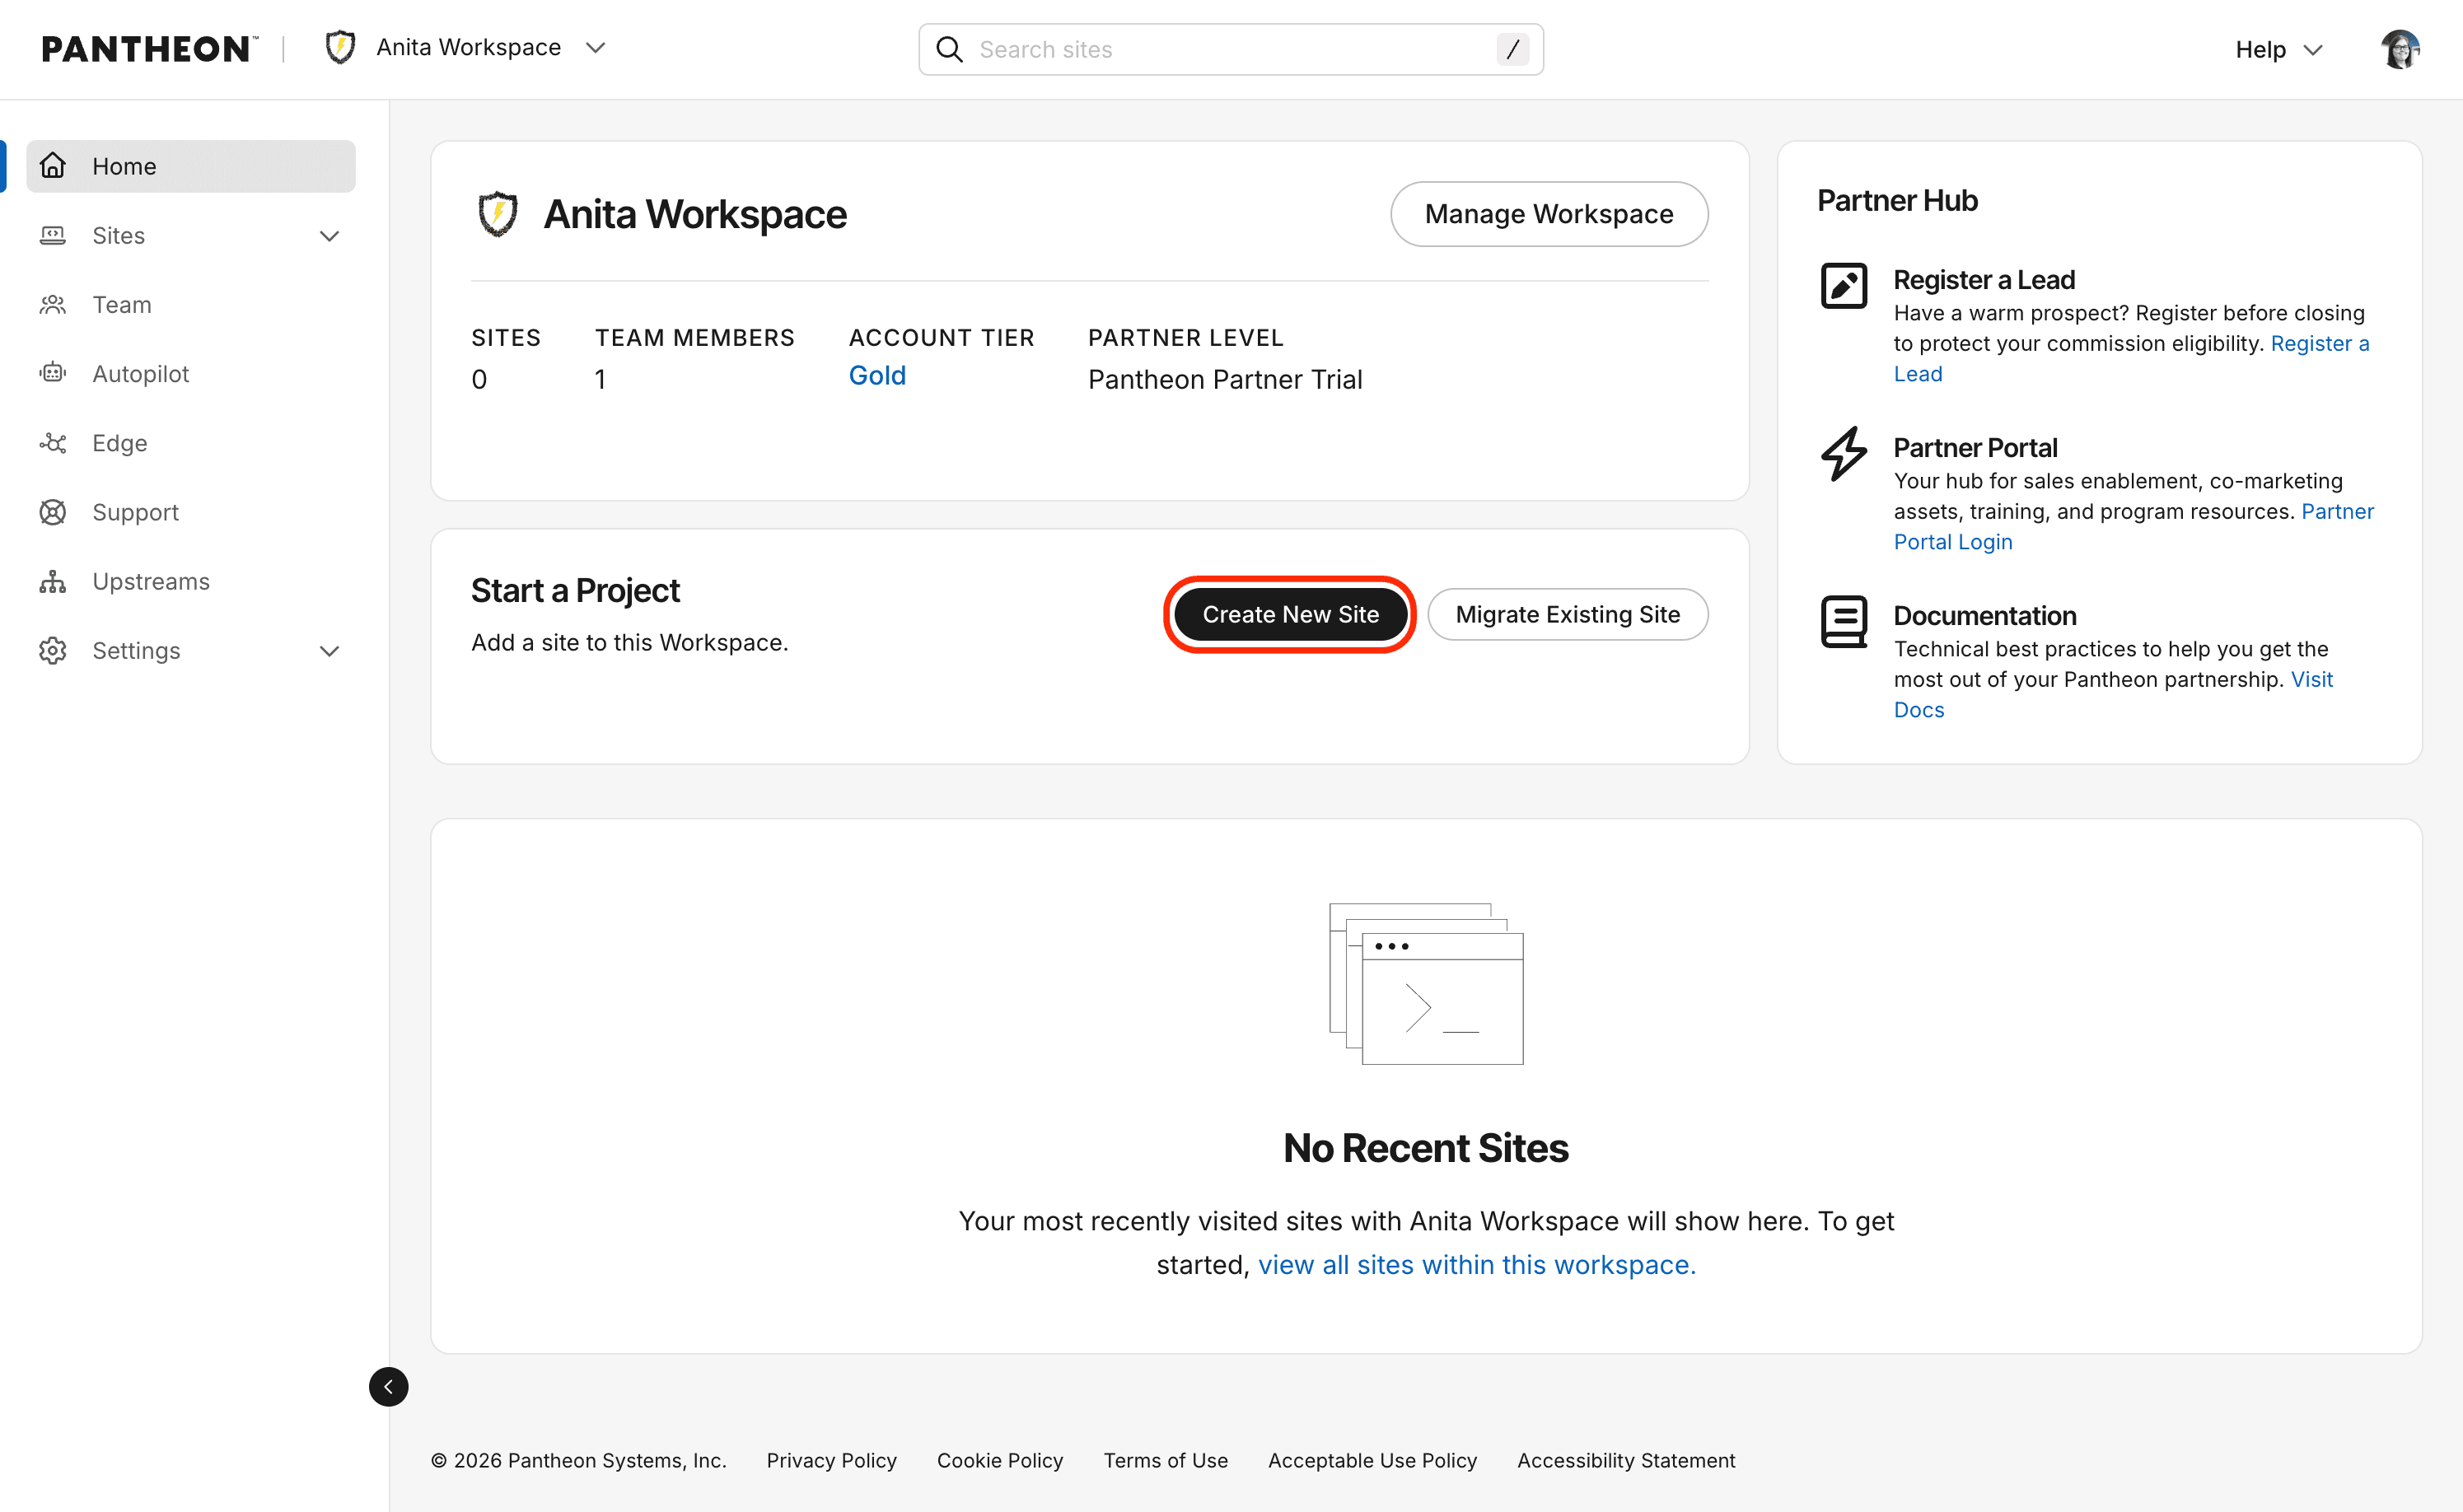Click the Pantheon Partner Trial text
Image resolution: width=2463 pixels, height=1512 pixels.
1224,380
